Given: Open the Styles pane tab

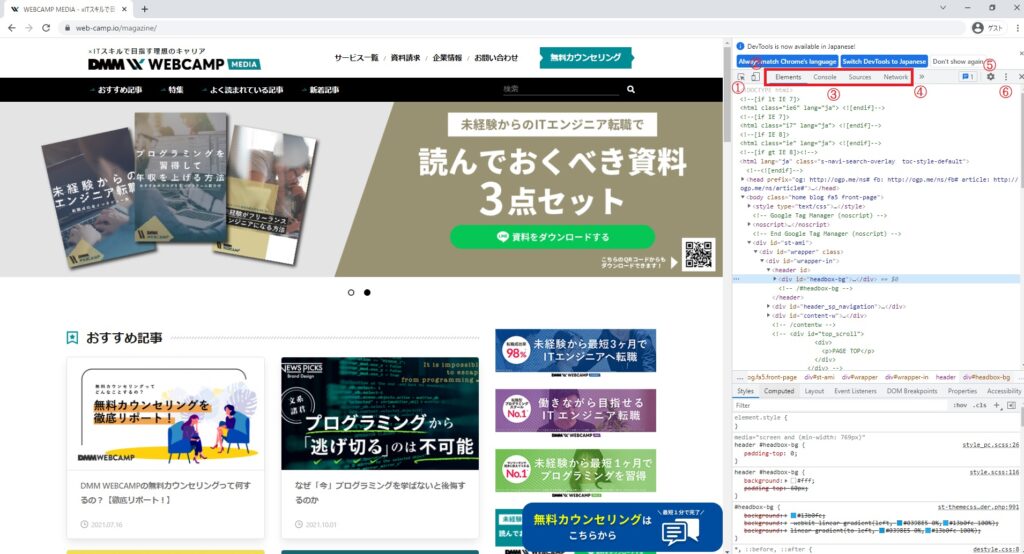Looking at the screenshot, I should click(x=745, y=391).
